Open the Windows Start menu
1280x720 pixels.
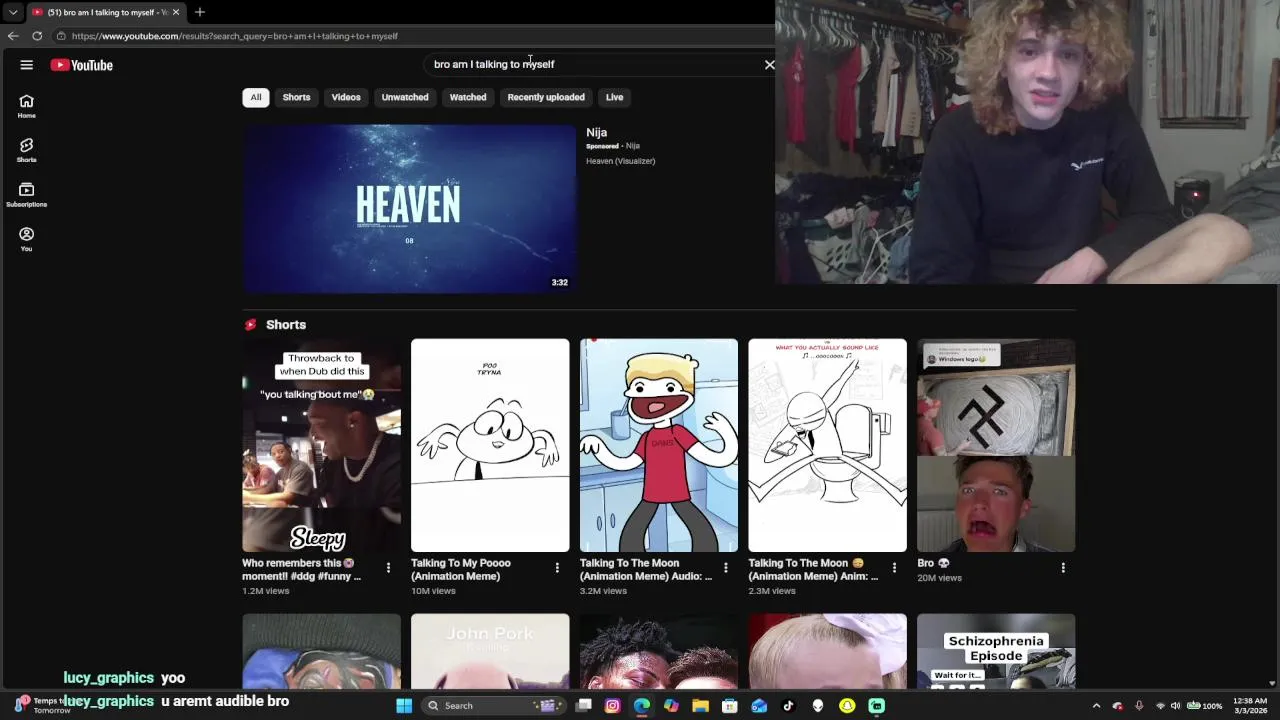pyautogui.click(x=404, y=706)
